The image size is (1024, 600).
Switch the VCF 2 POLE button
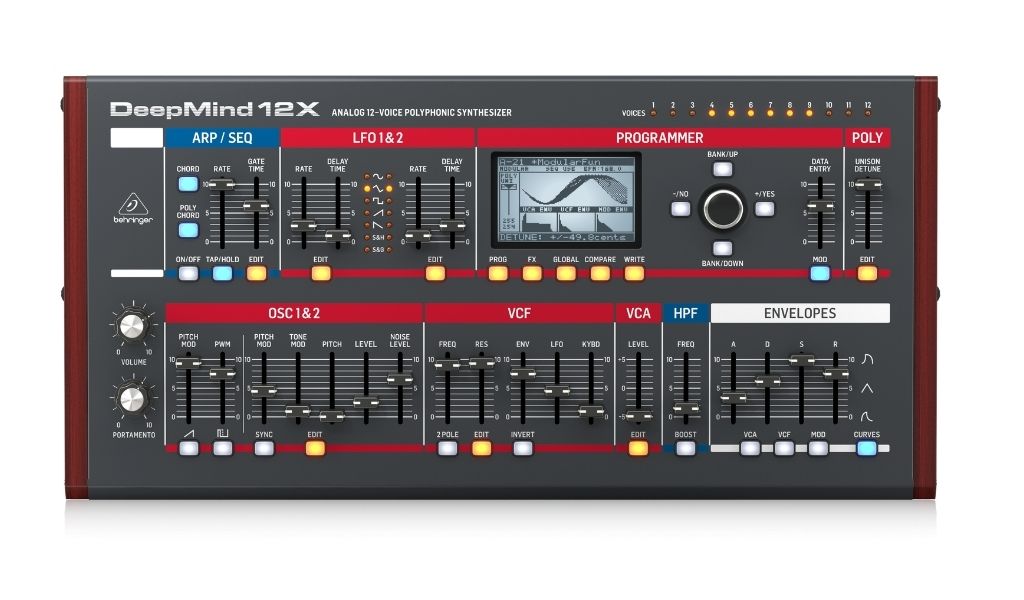click(x=447, y=449)
